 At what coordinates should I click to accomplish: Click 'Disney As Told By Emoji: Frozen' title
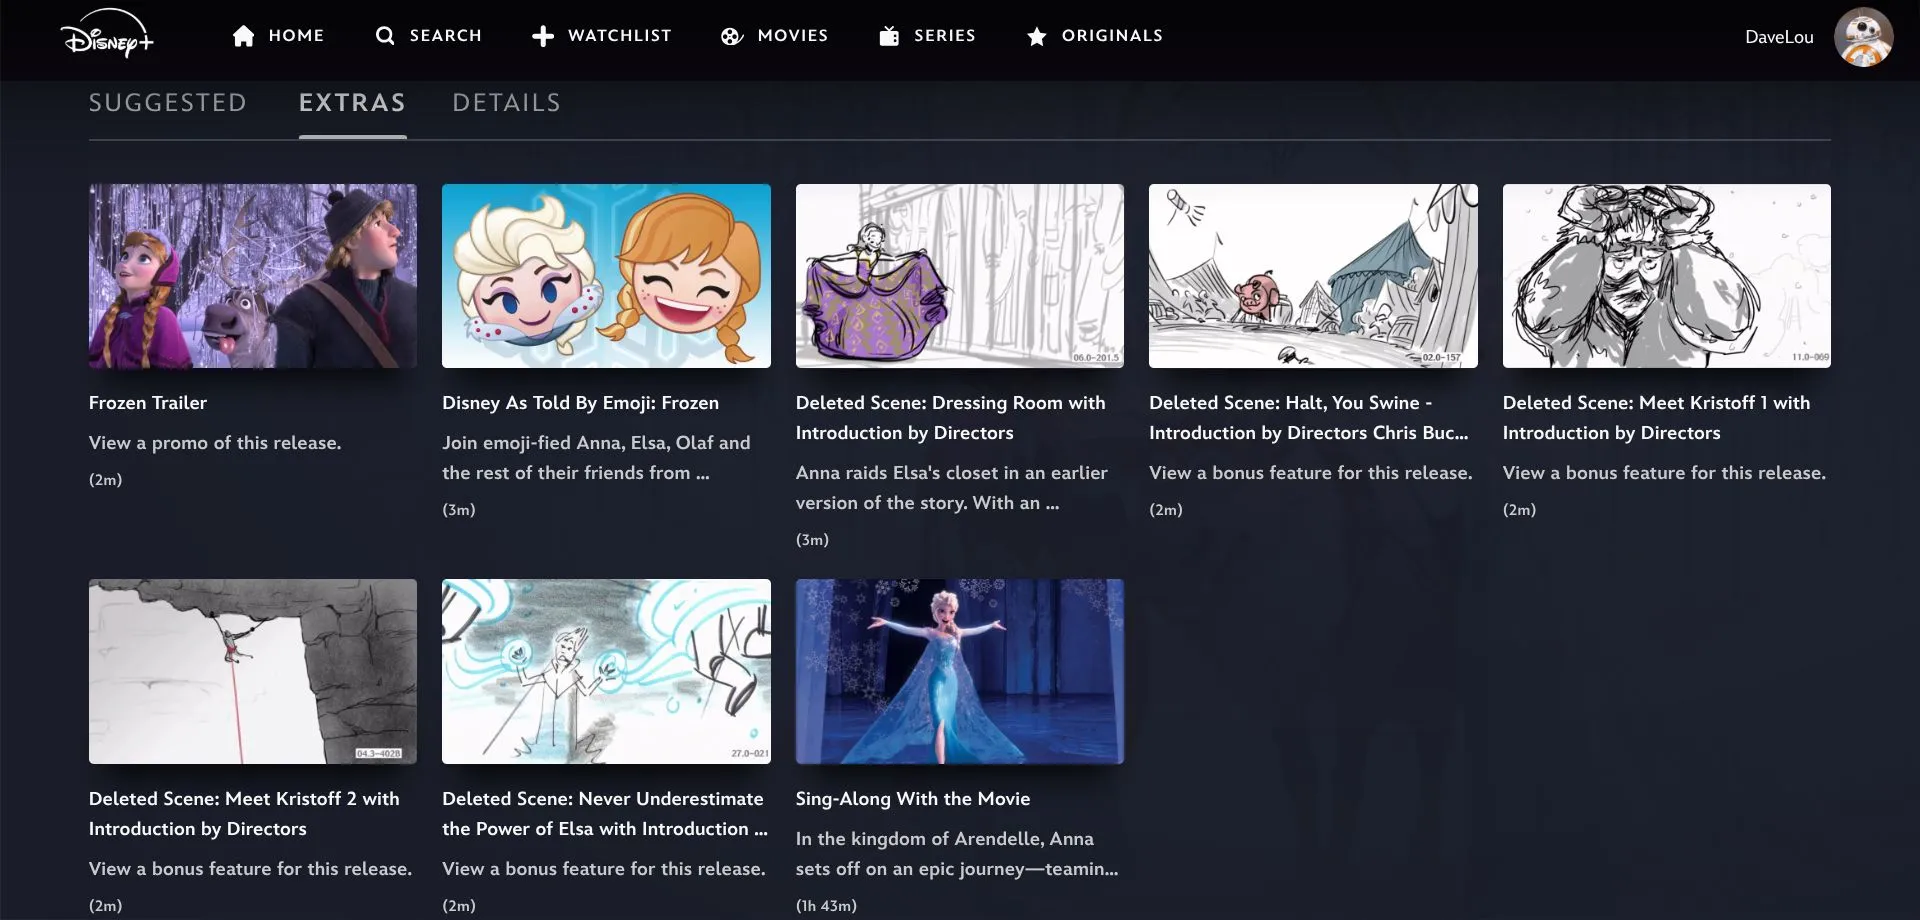tap(580, 403)
